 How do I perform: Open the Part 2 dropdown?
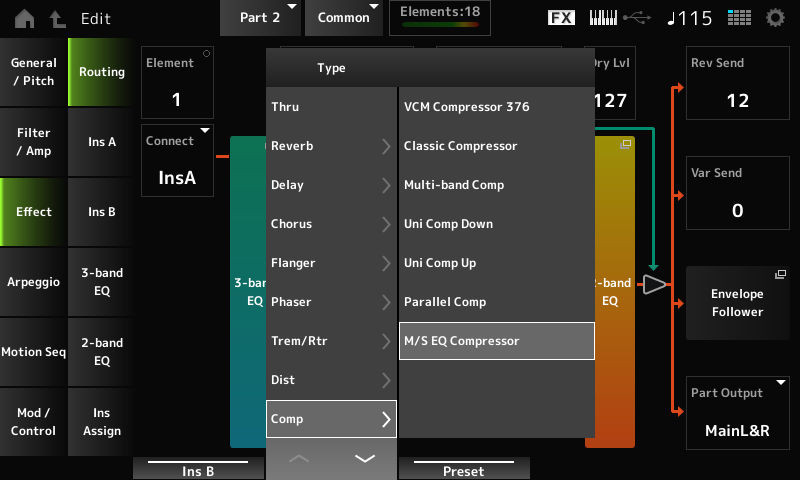[x=269, y=18]
